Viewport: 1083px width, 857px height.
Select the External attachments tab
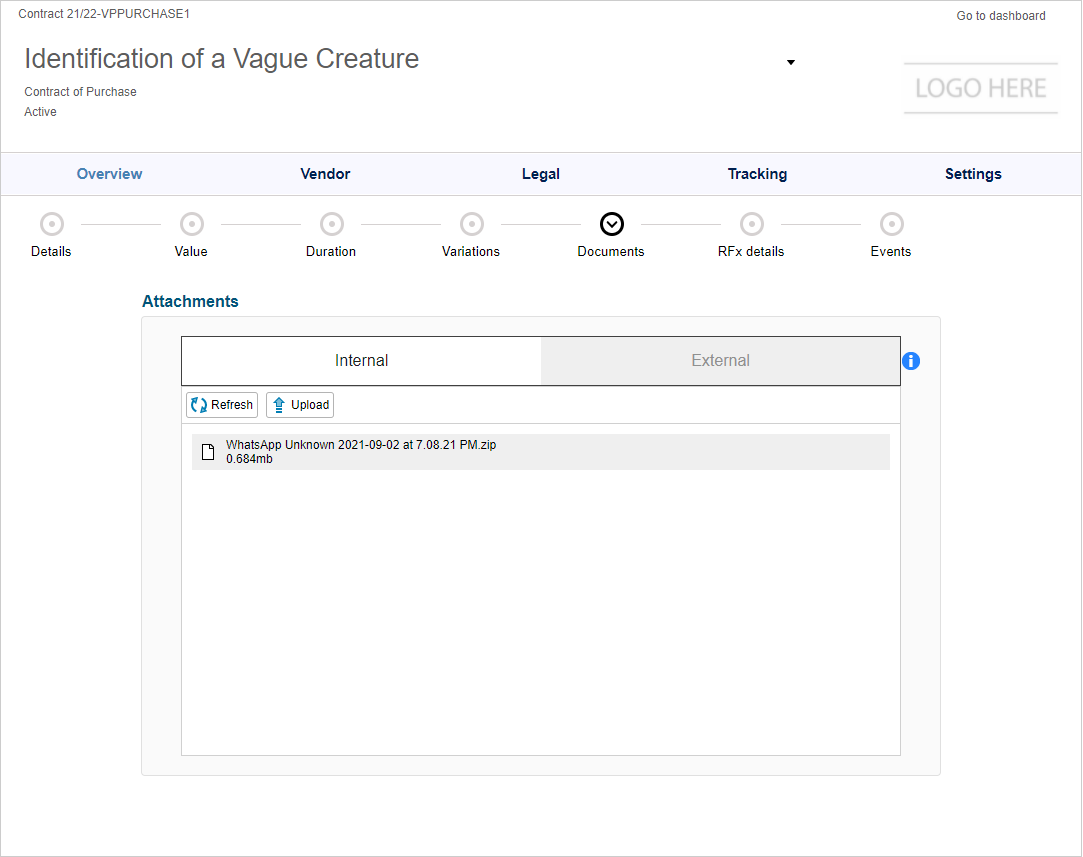720,360
